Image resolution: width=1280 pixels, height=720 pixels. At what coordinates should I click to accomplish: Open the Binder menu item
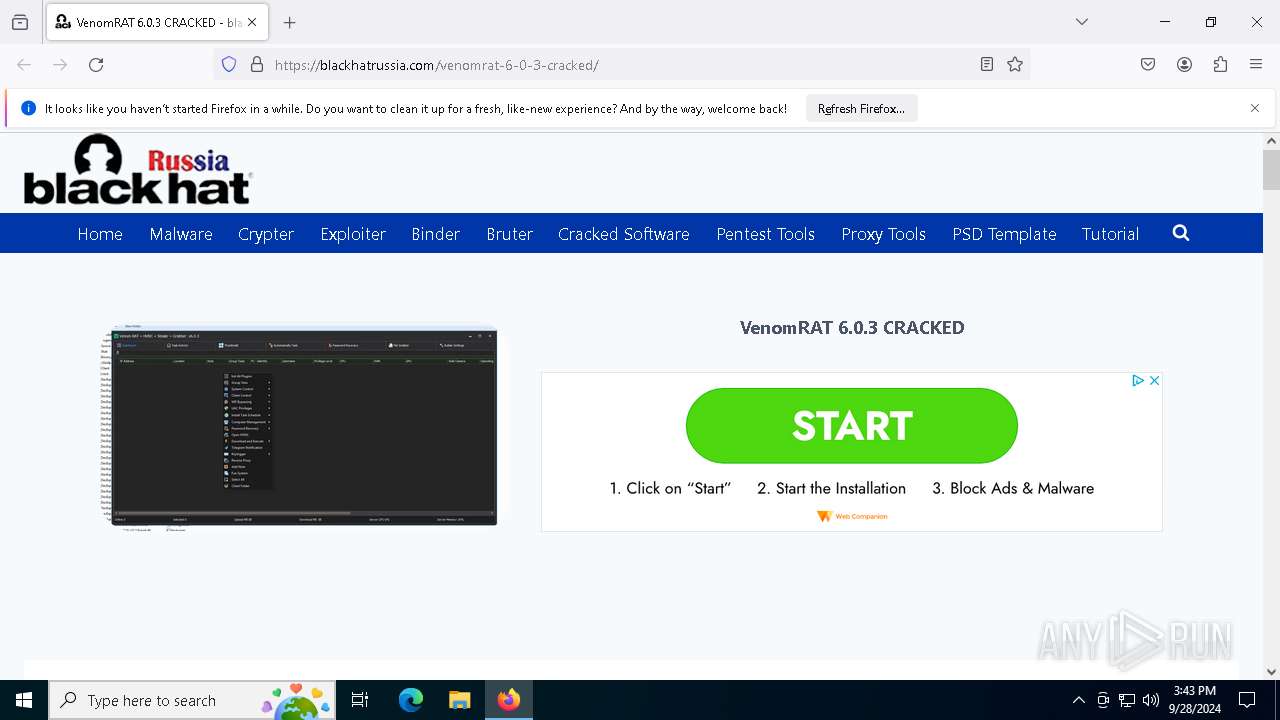pos(436,234)
